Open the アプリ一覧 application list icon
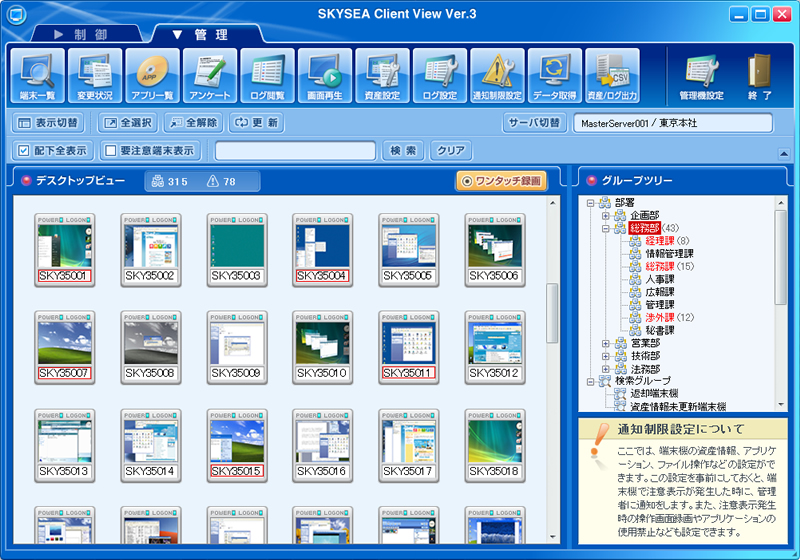The height and width of the screenshot is (560, 800). coord(153,76)
